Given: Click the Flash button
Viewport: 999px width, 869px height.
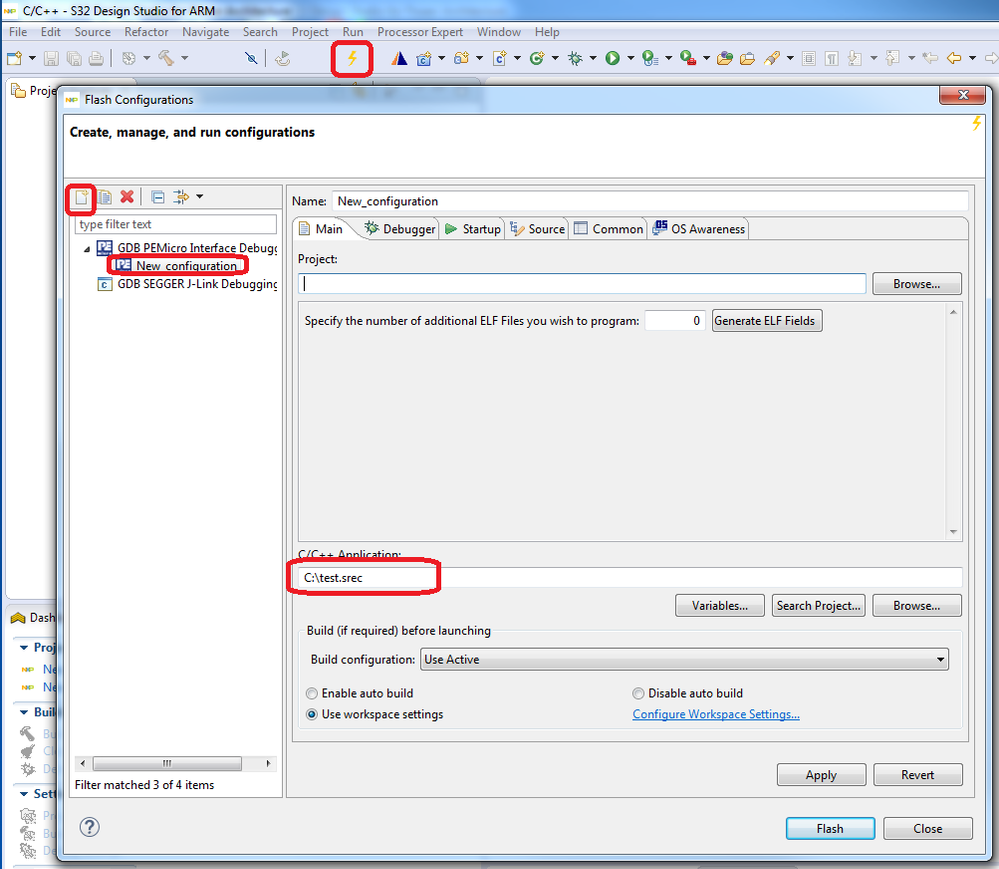Looking at the screenshot, I should tap(830, 828).
